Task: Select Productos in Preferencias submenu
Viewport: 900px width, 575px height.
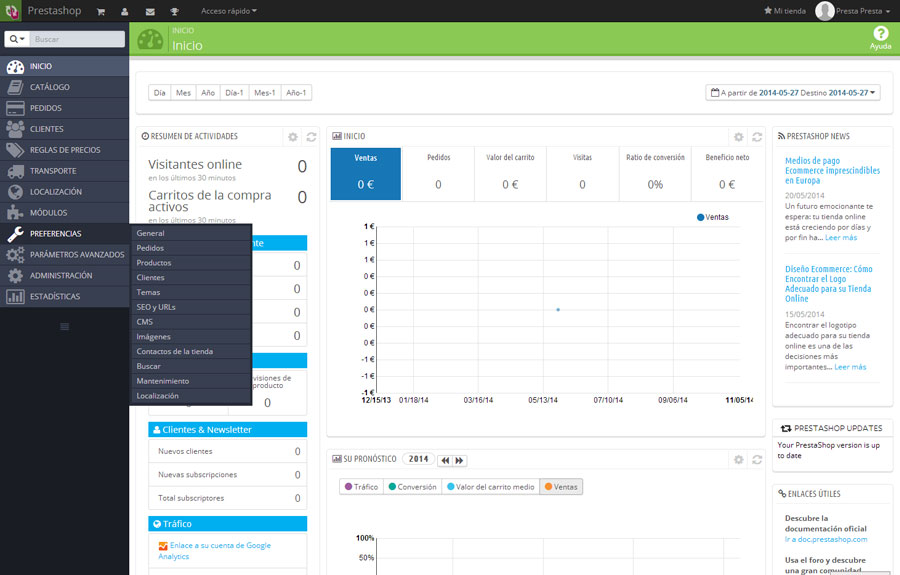Action: coord(191,263)
